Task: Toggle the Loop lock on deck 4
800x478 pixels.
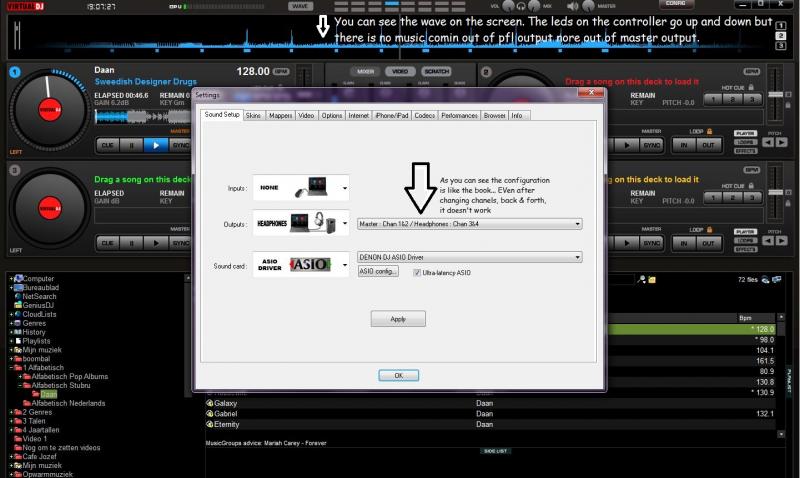Action: pyautogui.click(x=710, y=230)
